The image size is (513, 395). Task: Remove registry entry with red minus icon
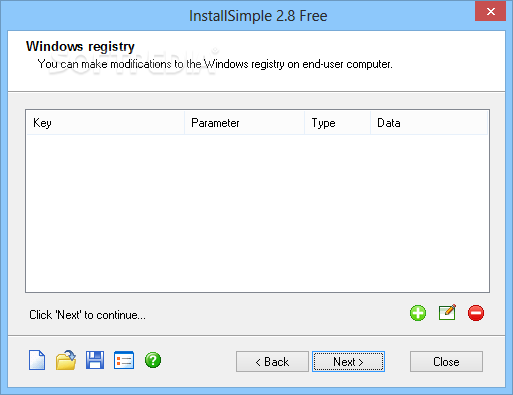pyautogui.click(x=476, y=313)
